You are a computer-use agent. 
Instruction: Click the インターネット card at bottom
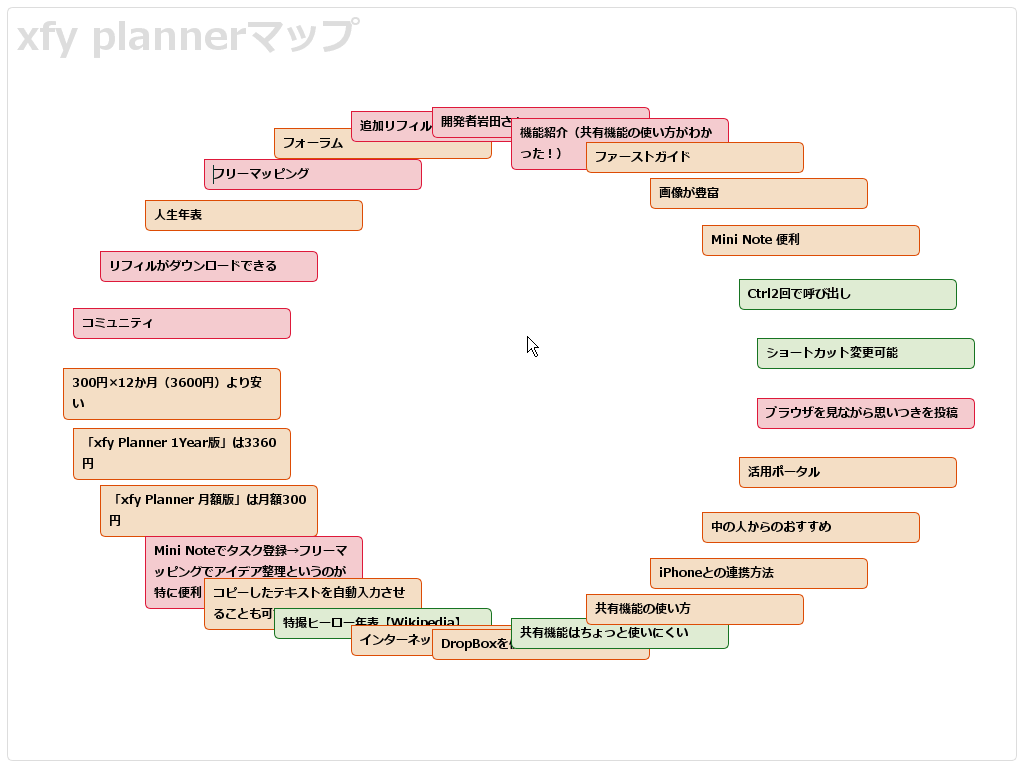[392, 641]
